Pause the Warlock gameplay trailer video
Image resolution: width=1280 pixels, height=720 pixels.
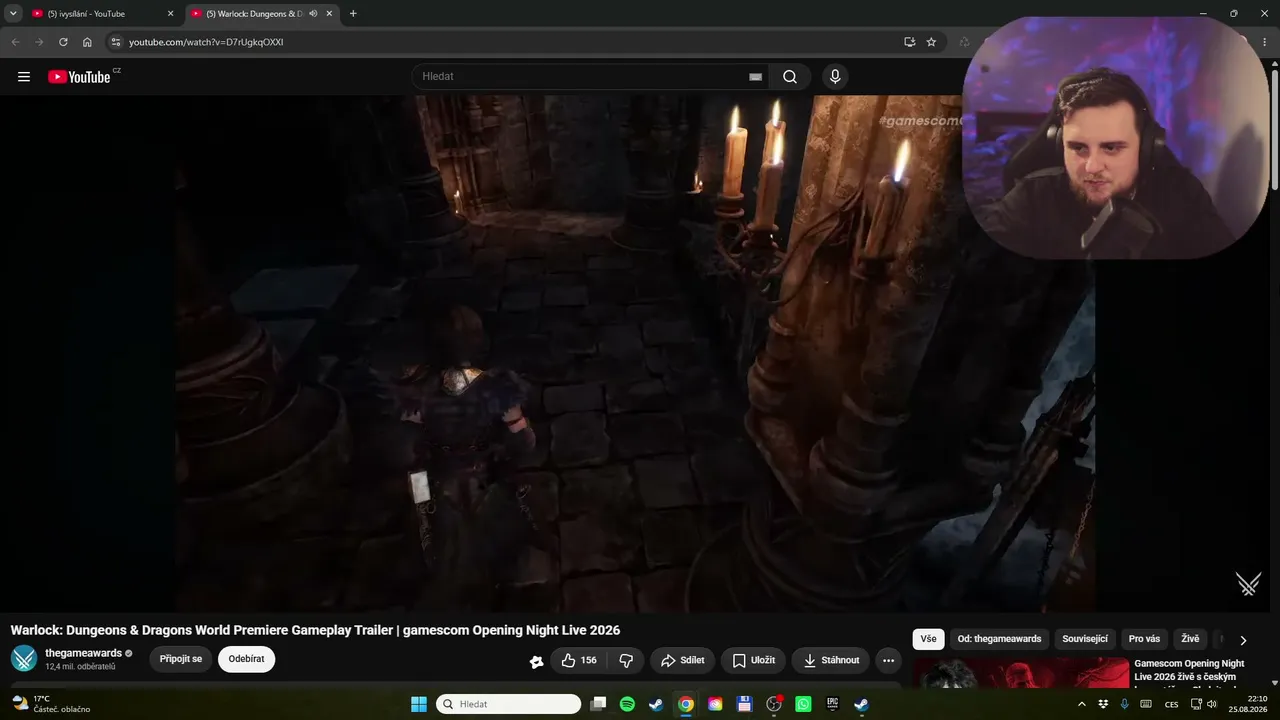click(x=635, y=353)
